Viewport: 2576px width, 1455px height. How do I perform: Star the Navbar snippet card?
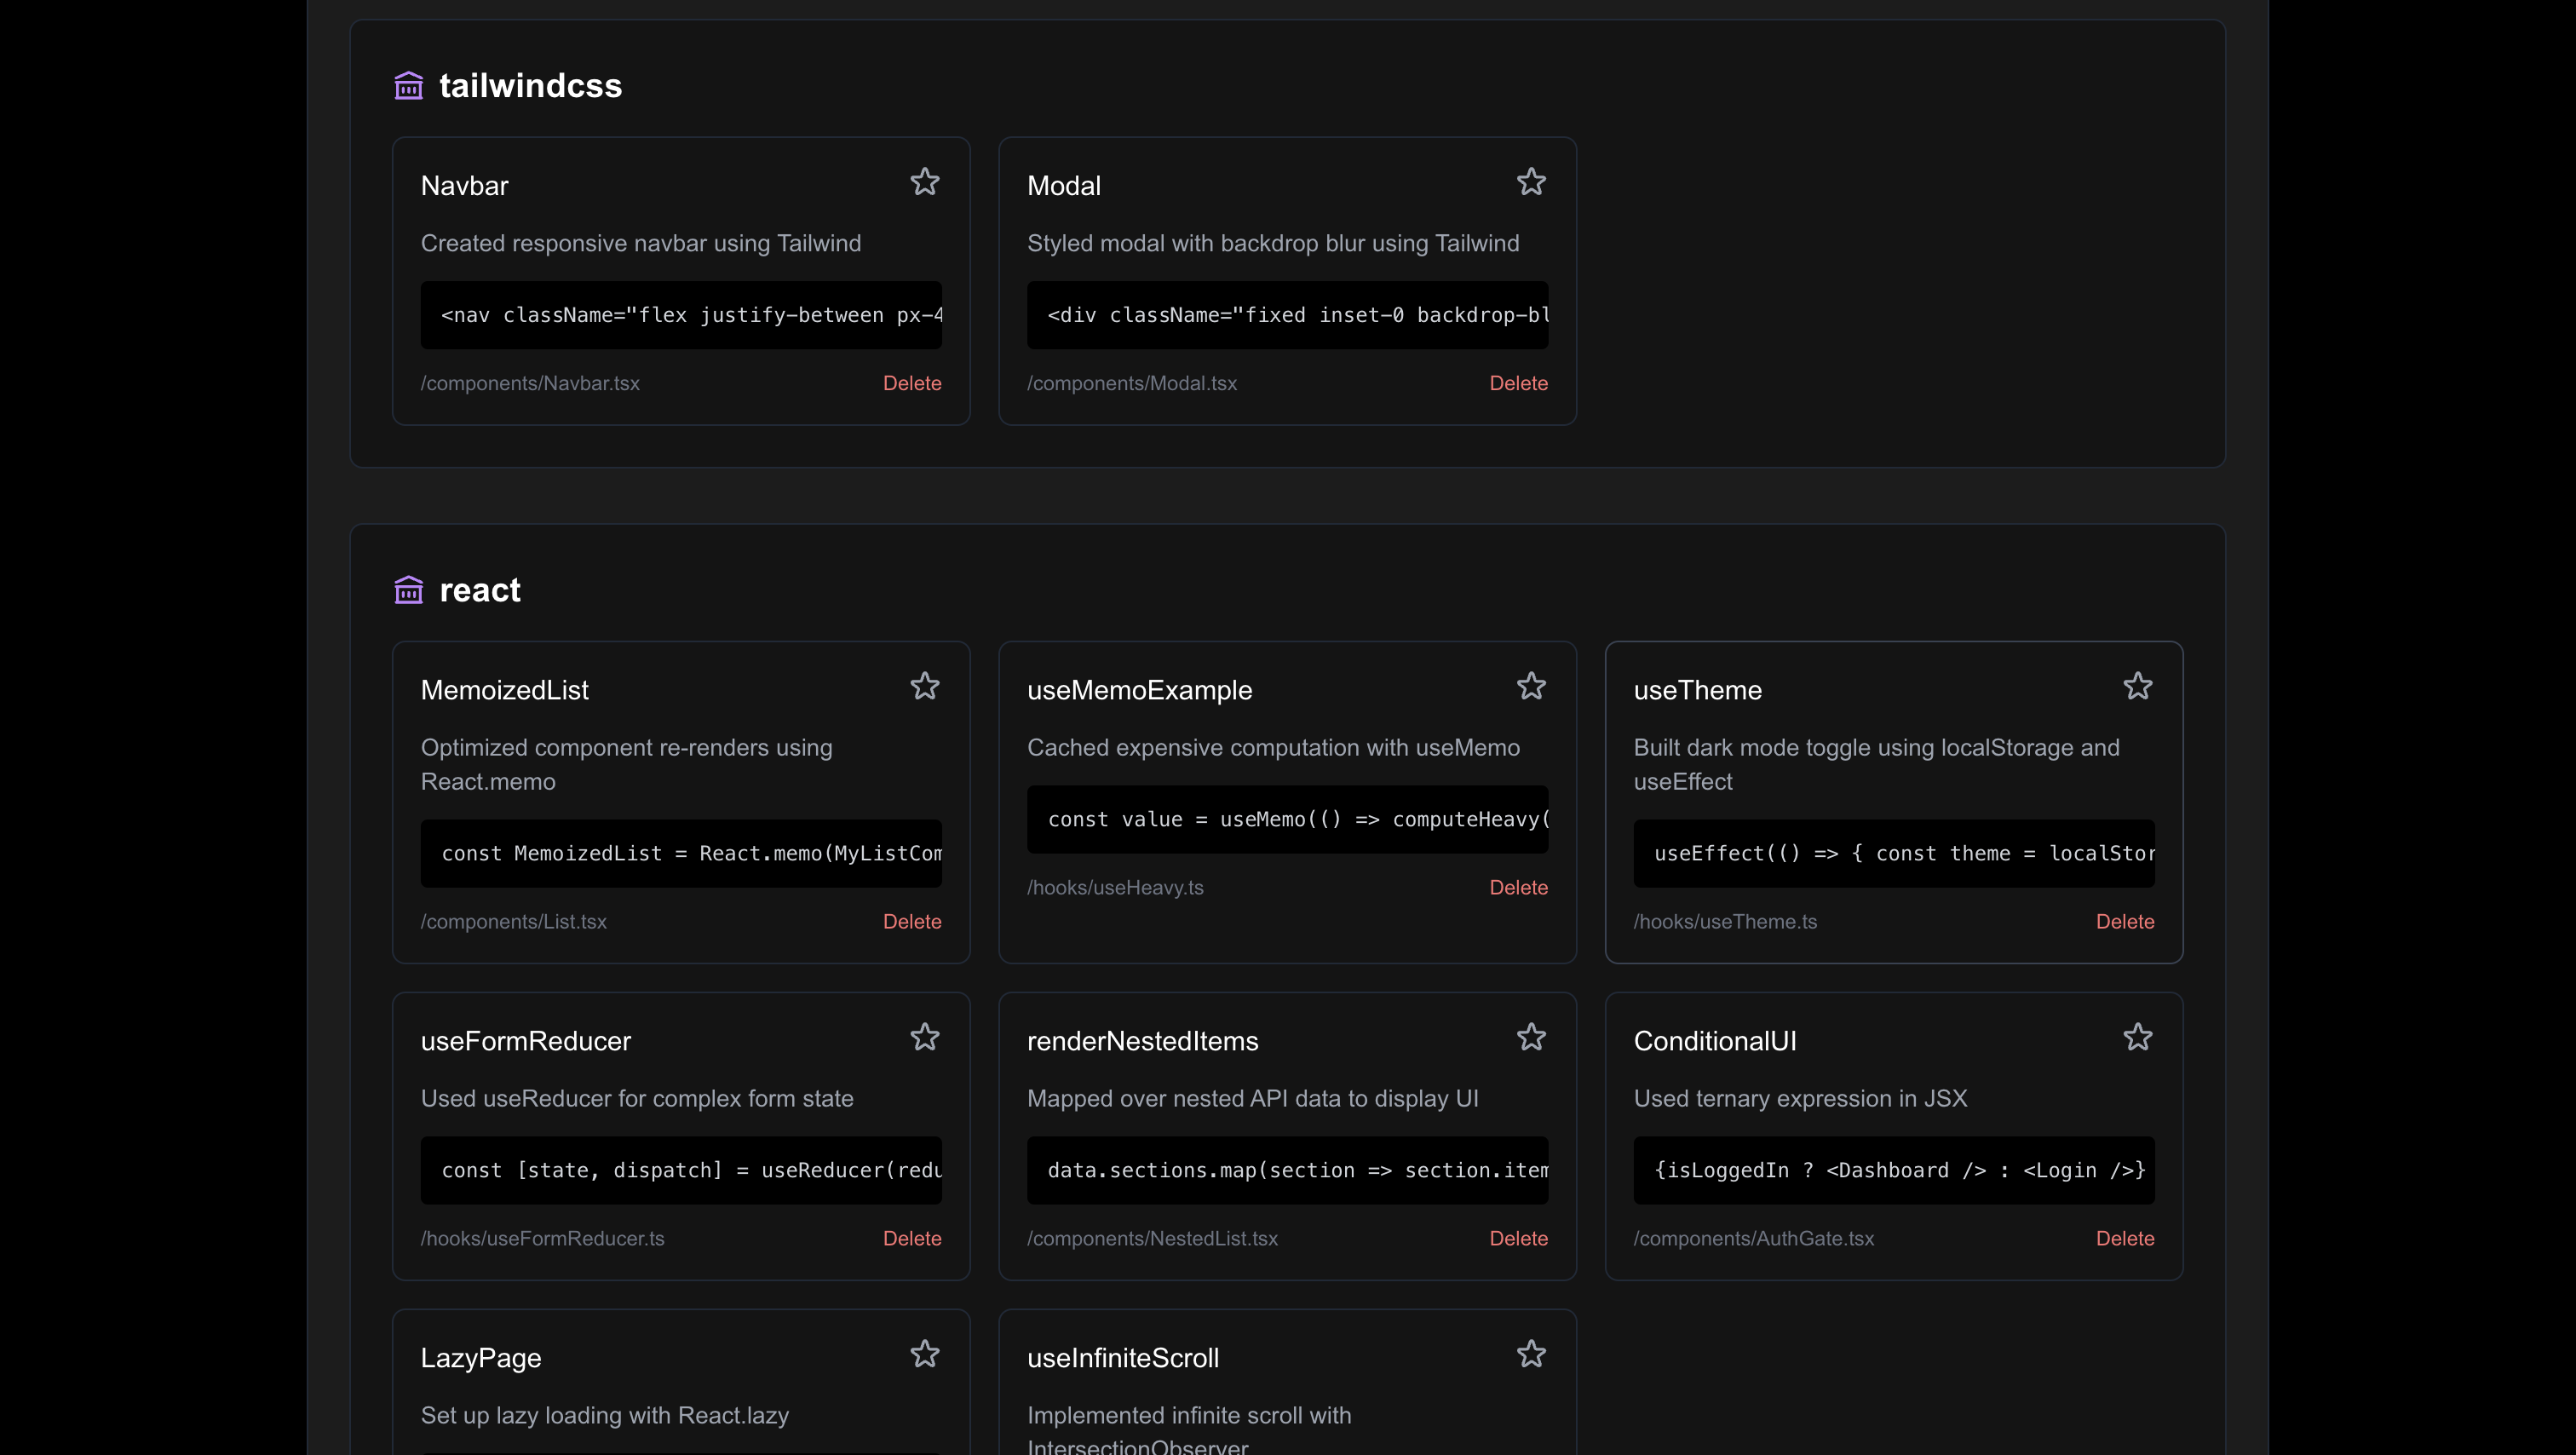(x=925, y=182)
